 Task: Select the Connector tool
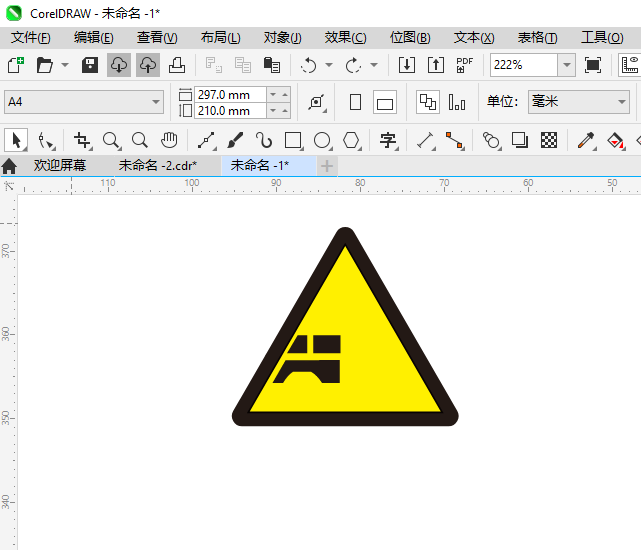click(x=455, y=141)
